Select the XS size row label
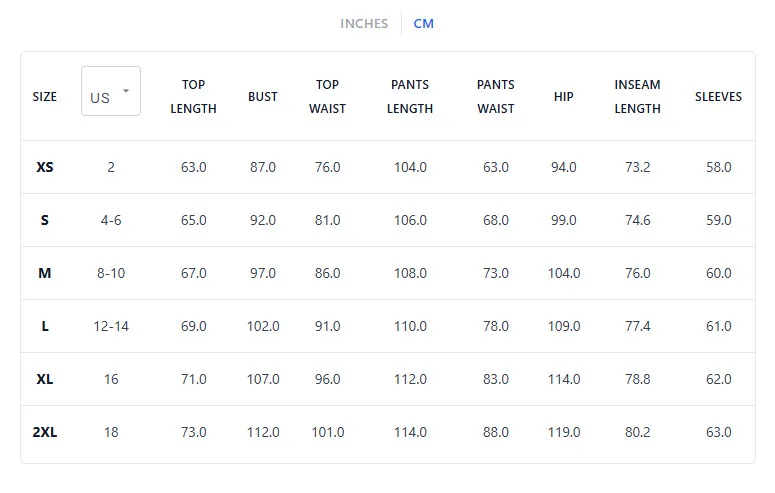The height and width of the screenshot is (493, 775). tap(44, 167)
